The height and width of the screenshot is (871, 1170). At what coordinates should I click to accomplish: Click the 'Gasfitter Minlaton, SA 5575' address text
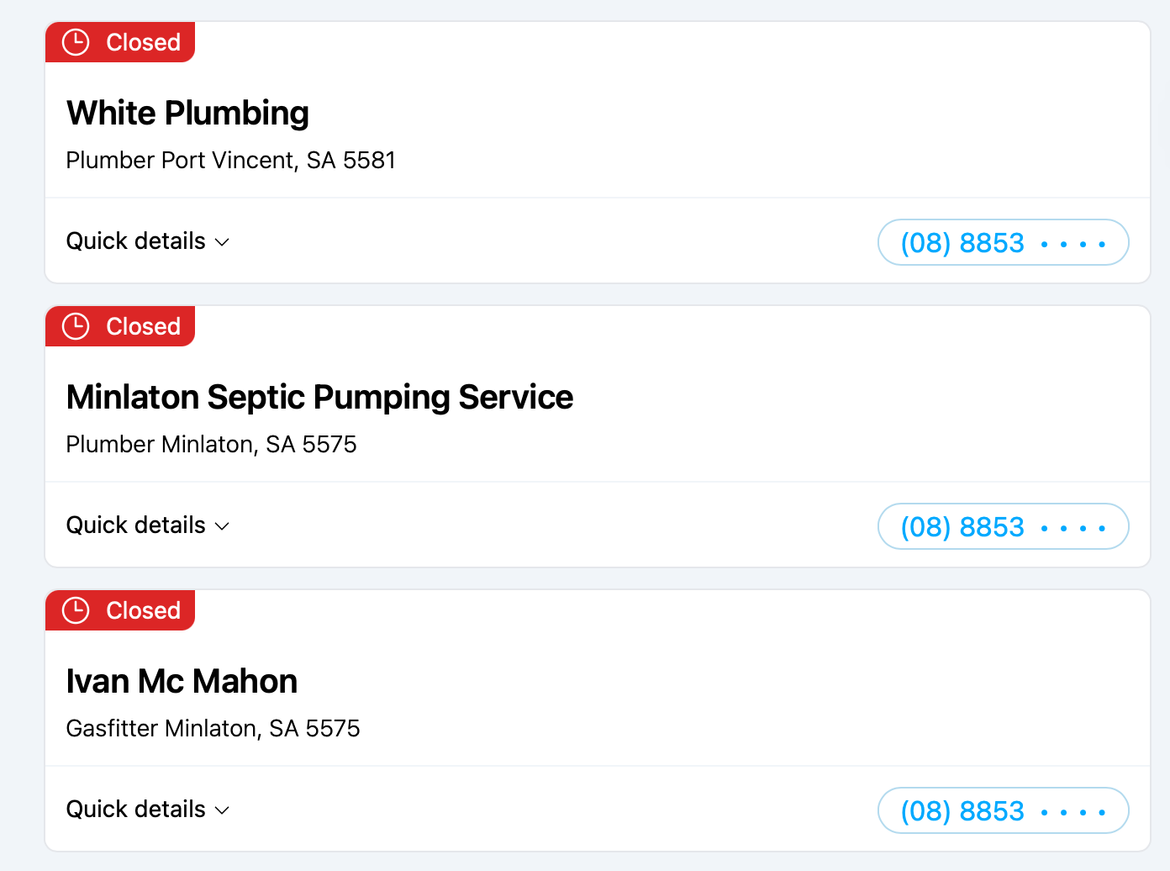pos(212,728)
